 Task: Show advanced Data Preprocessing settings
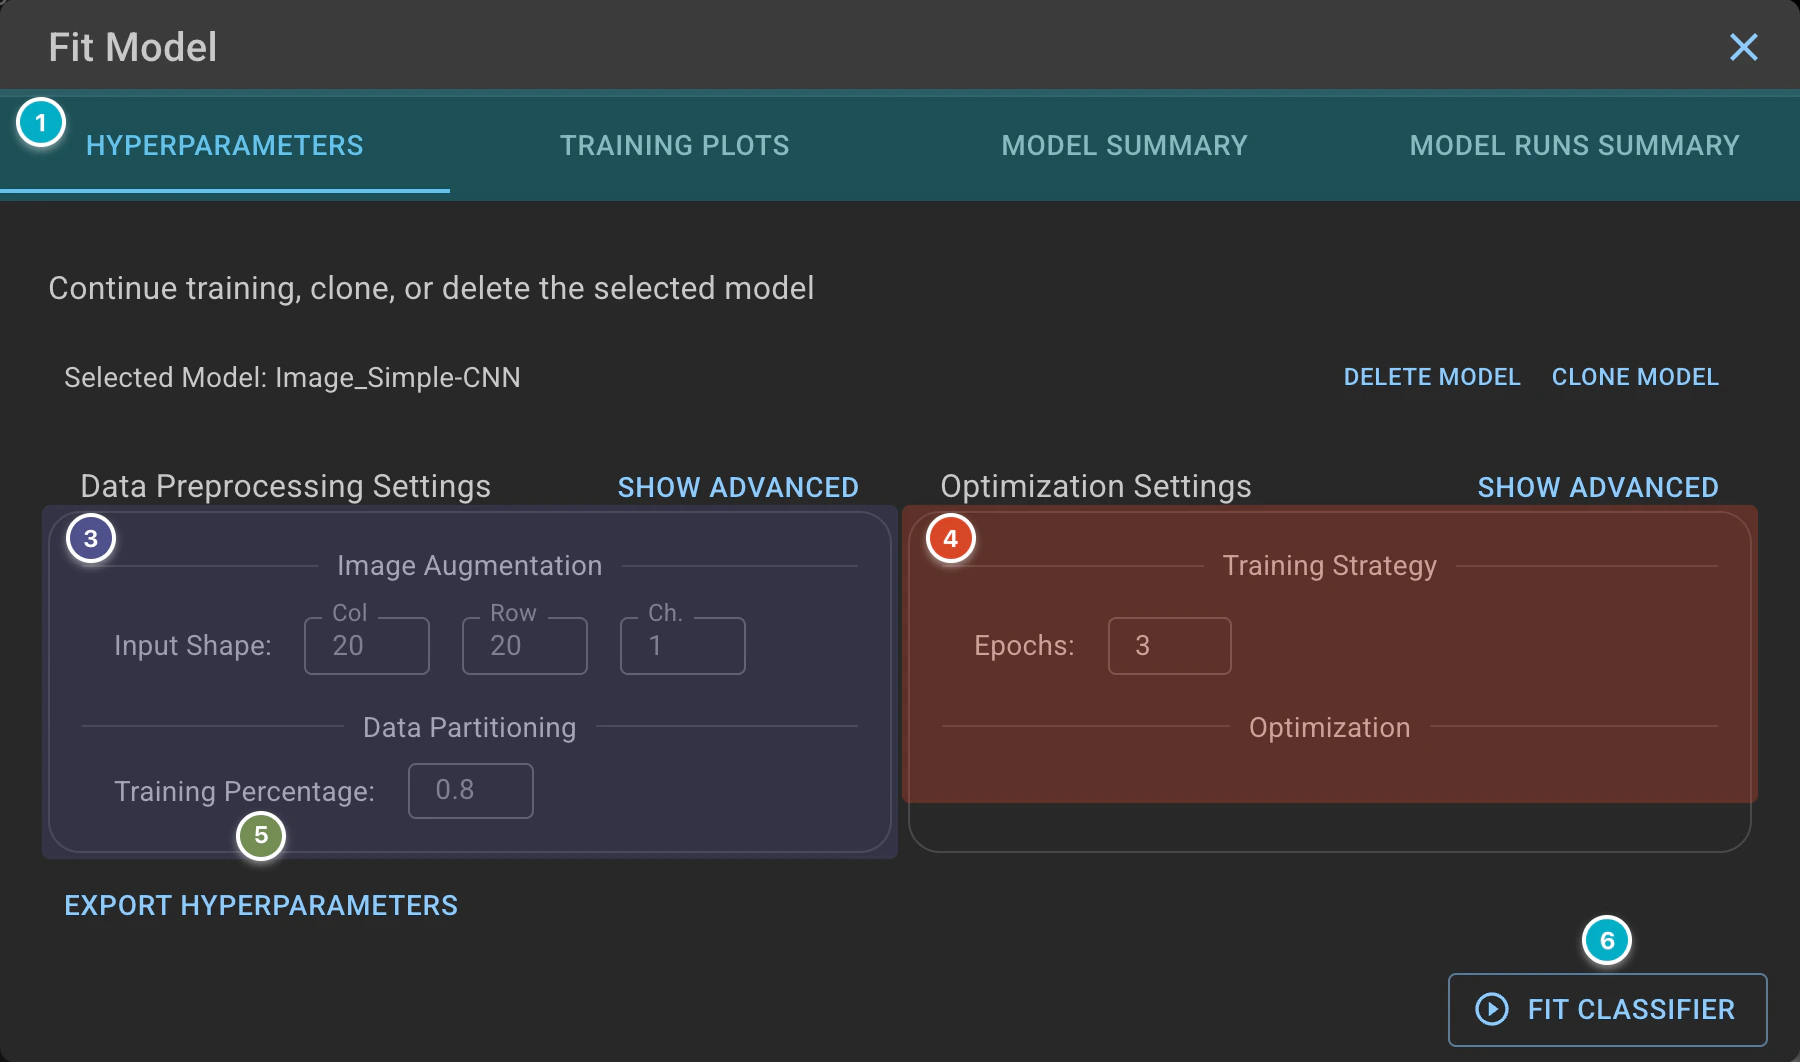click(738, 487)
